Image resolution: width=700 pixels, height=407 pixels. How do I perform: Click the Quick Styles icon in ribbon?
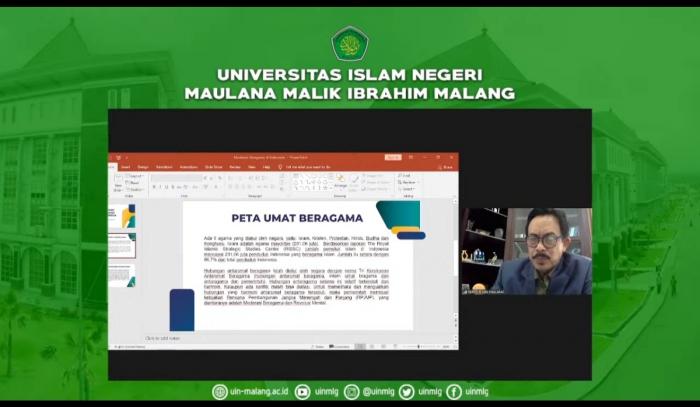pyautogui.click(x=354, y=183)
